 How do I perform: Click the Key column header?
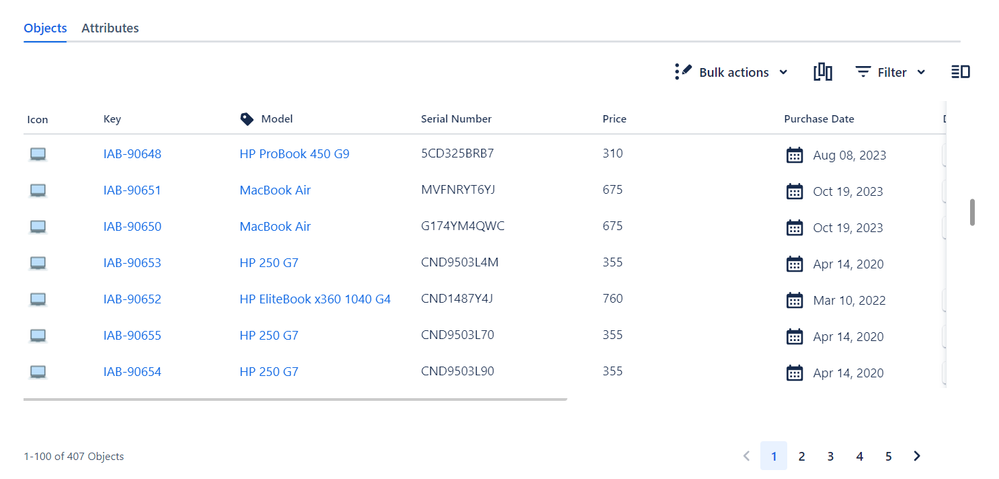[x=111, y=119]
